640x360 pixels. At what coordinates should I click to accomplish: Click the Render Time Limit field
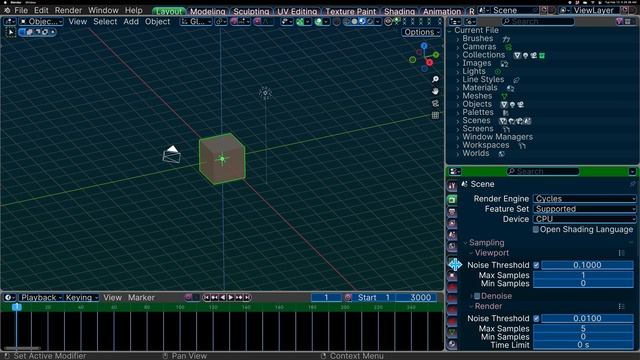583,345
